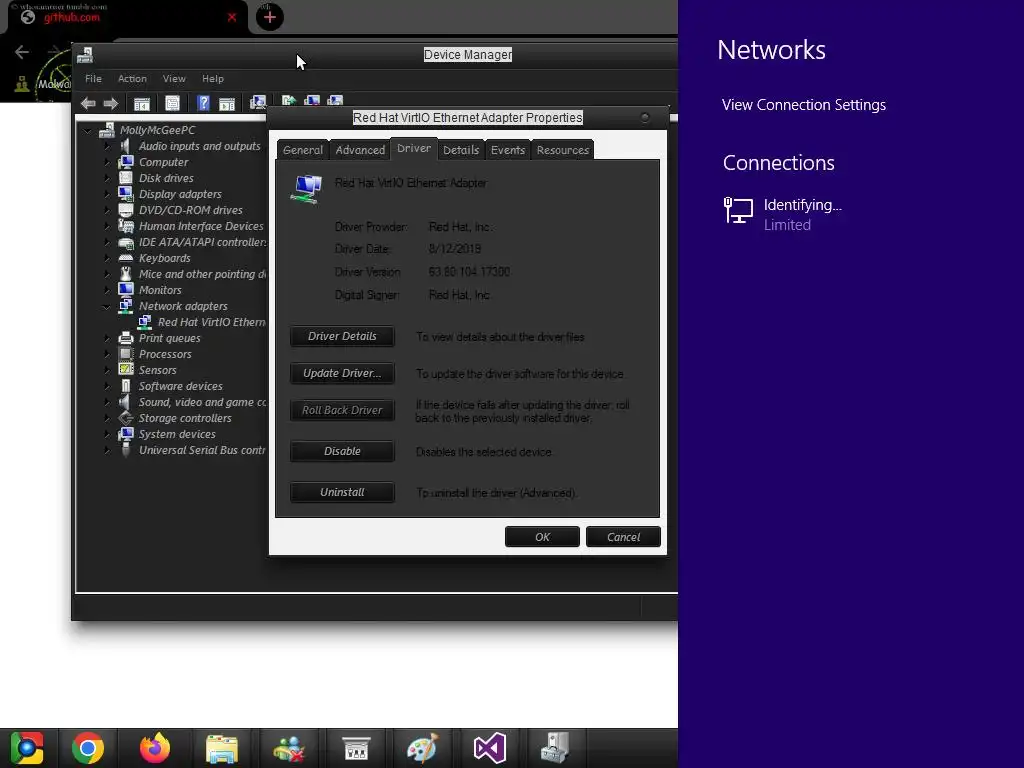Click the browser back arrow behind Device Manager

point(22,52)
